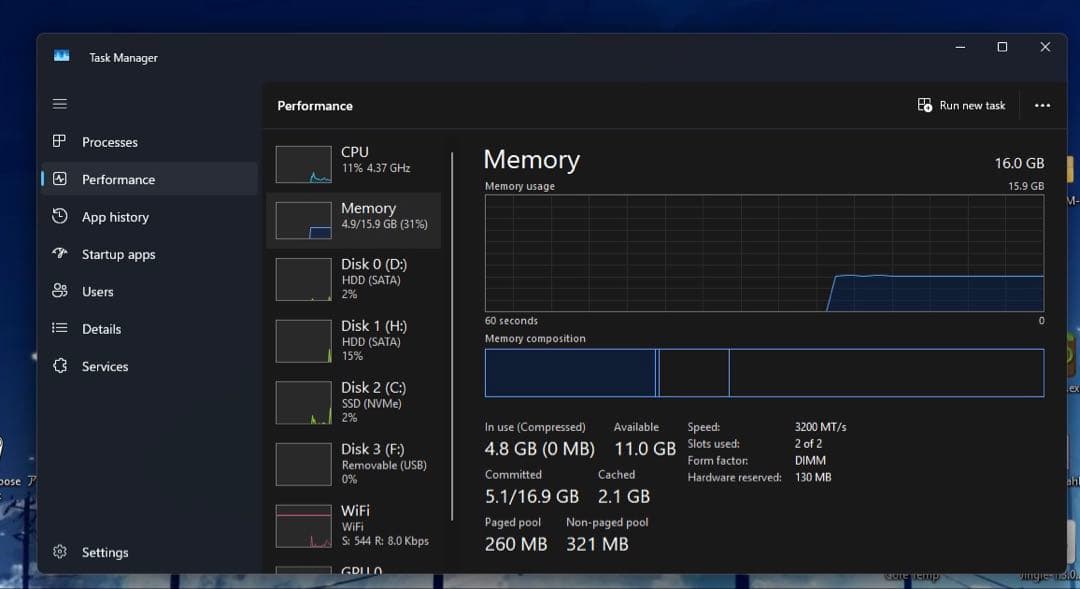Click the Performance icon in the sidebar
Viewport: 1080px width, 589px height.
pos(60,178)
